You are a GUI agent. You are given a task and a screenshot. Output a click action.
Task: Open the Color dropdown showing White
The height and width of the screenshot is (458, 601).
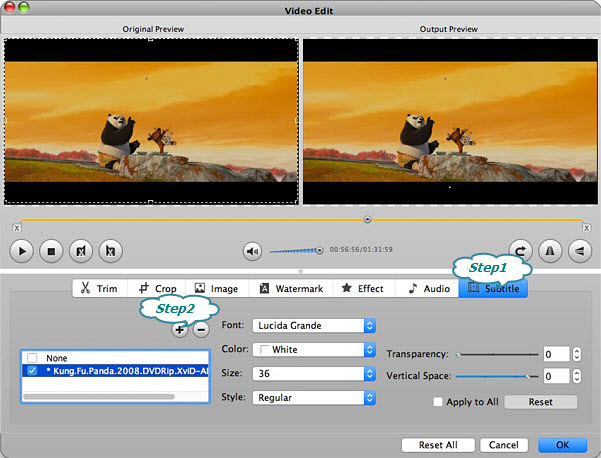pyautogui.click(x=314, y=350)
